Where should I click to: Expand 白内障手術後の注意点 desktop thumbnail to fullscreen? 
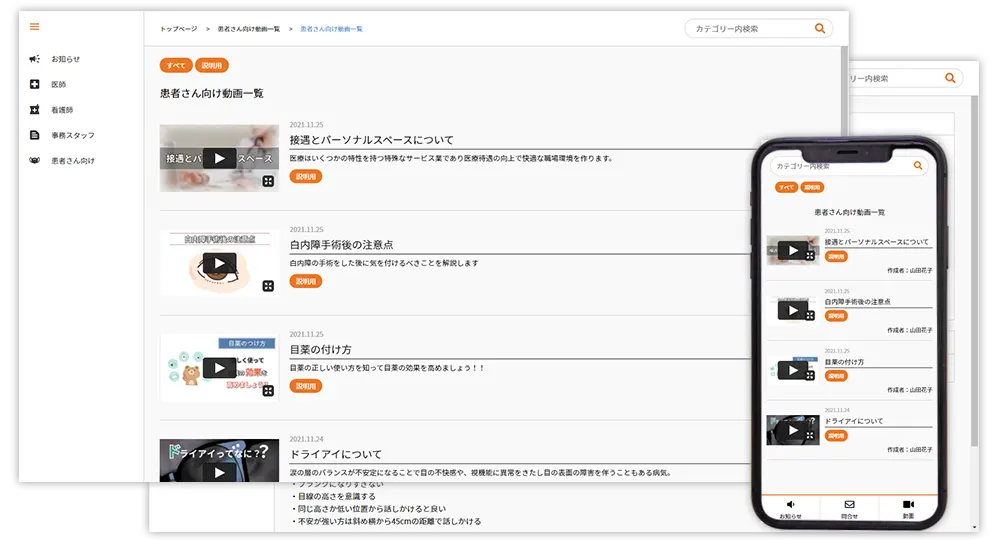point(268,286)
